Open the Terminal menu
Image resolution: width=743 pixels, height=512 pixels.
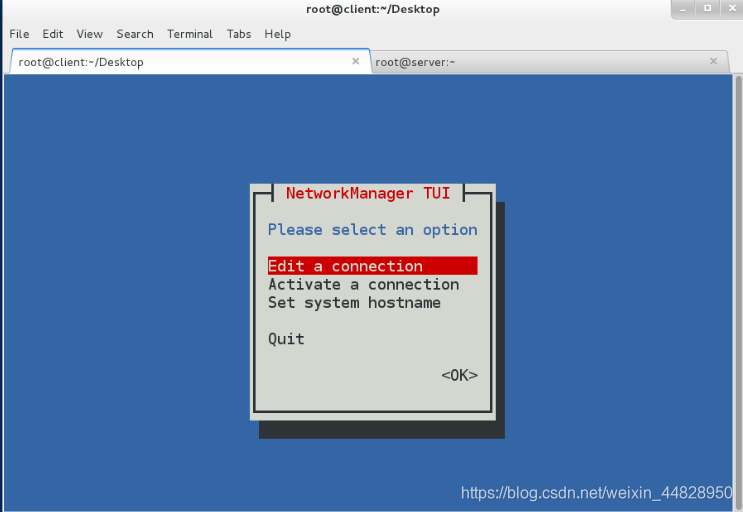pos(190,34)
